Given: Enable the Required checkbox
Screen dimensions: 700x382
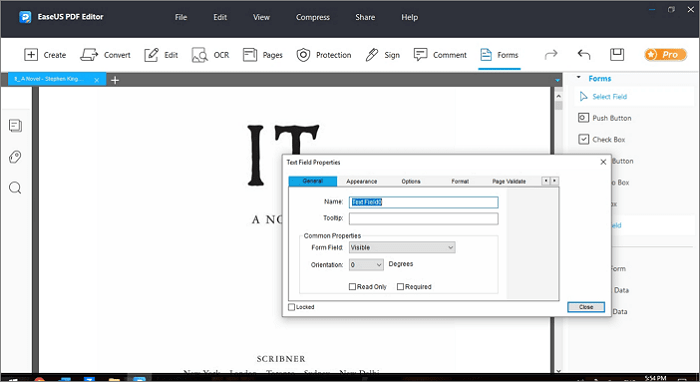Looking at the screenshot, I should tap(400, 286).
